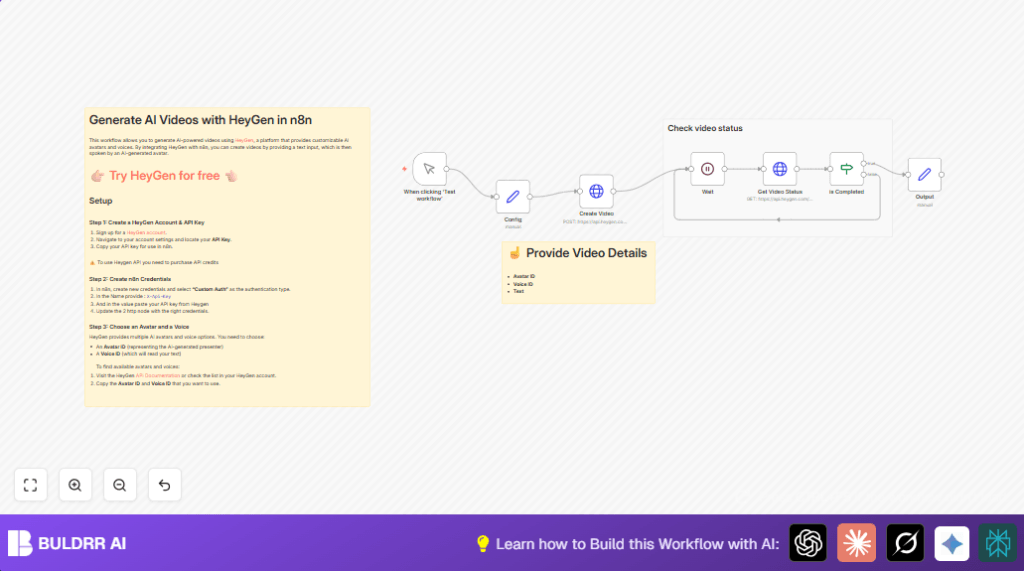Click Step 3 Choose an Avatar heading

139,327
